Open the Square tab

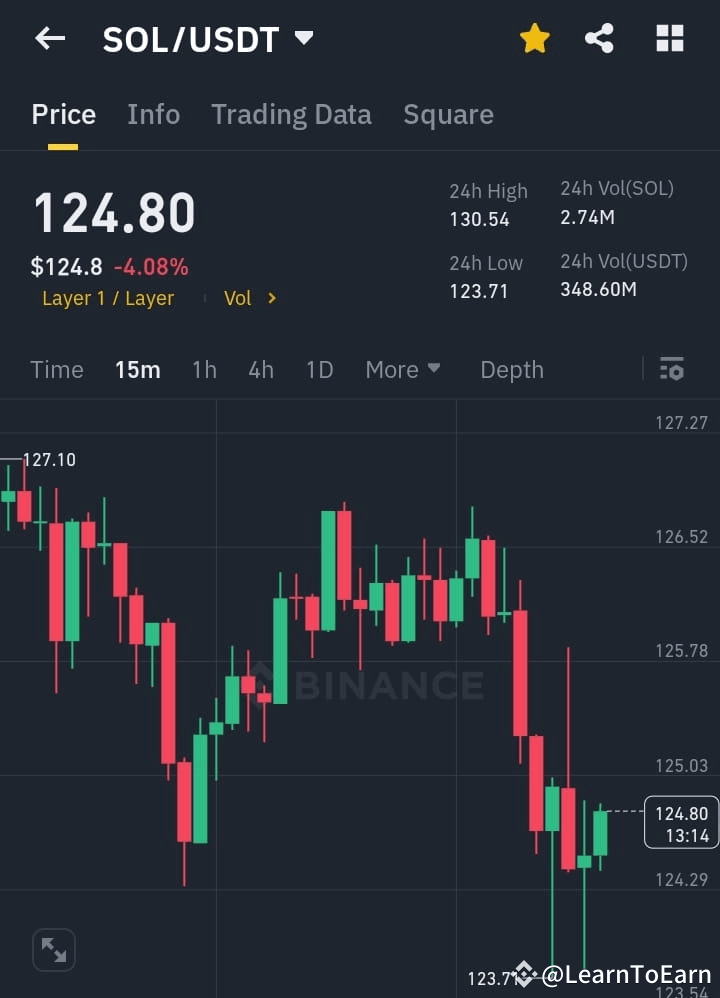click(x=448, y=114)
